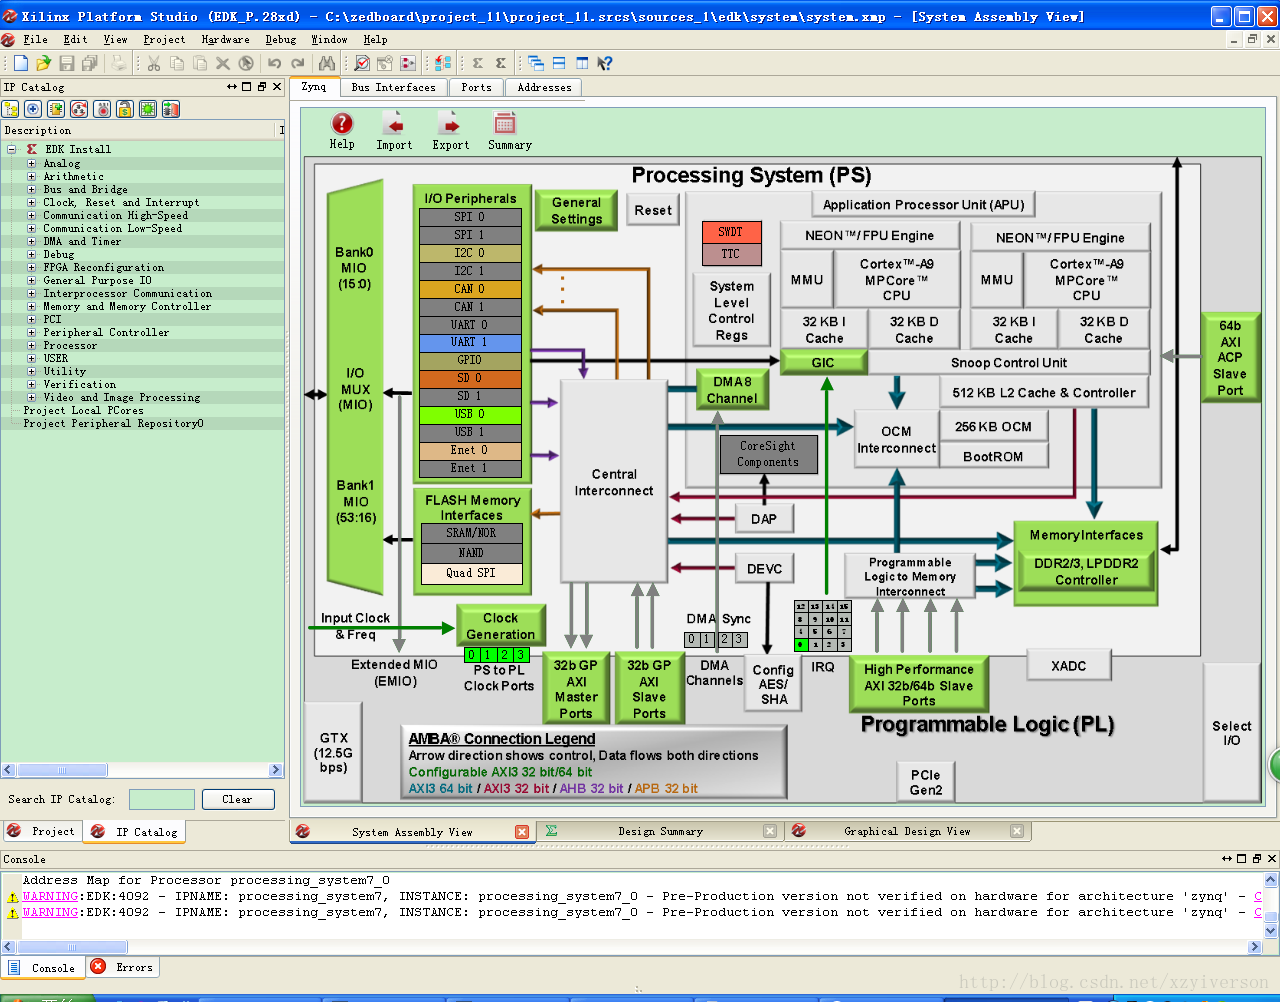Click the green USB 0 peripheral block
The width and height of the screenshot is (1280, 1002).
470,414
